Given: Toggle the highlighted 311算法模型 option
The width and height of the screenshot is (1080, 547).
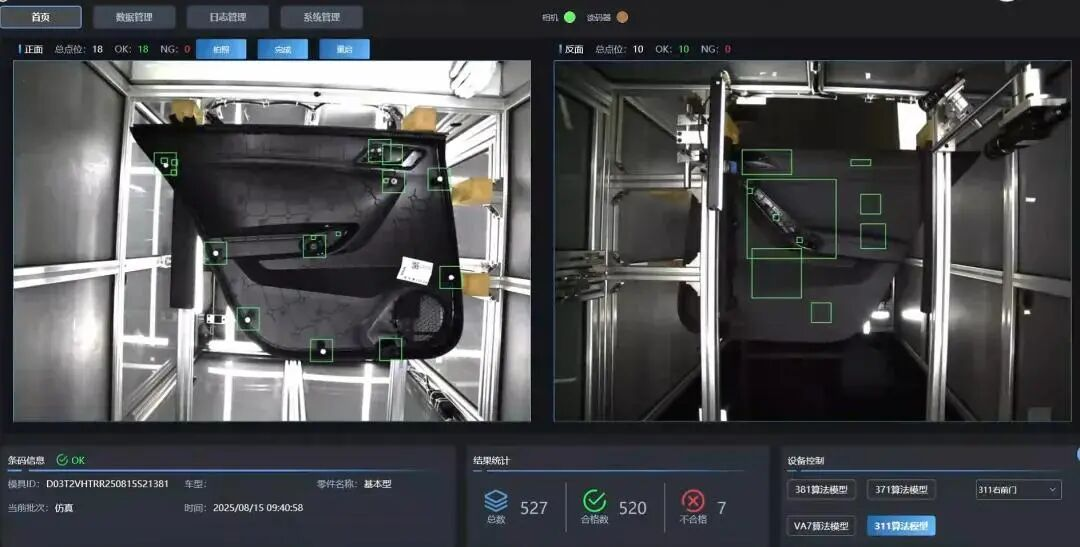Looking at the screenshot, I should (x=901, y=526).
